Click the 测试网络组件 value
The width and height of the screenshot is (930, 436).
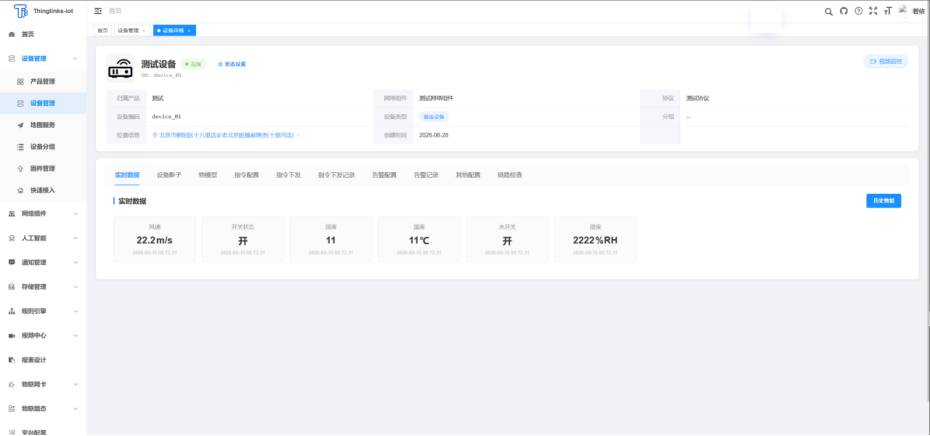pos(437,98)
